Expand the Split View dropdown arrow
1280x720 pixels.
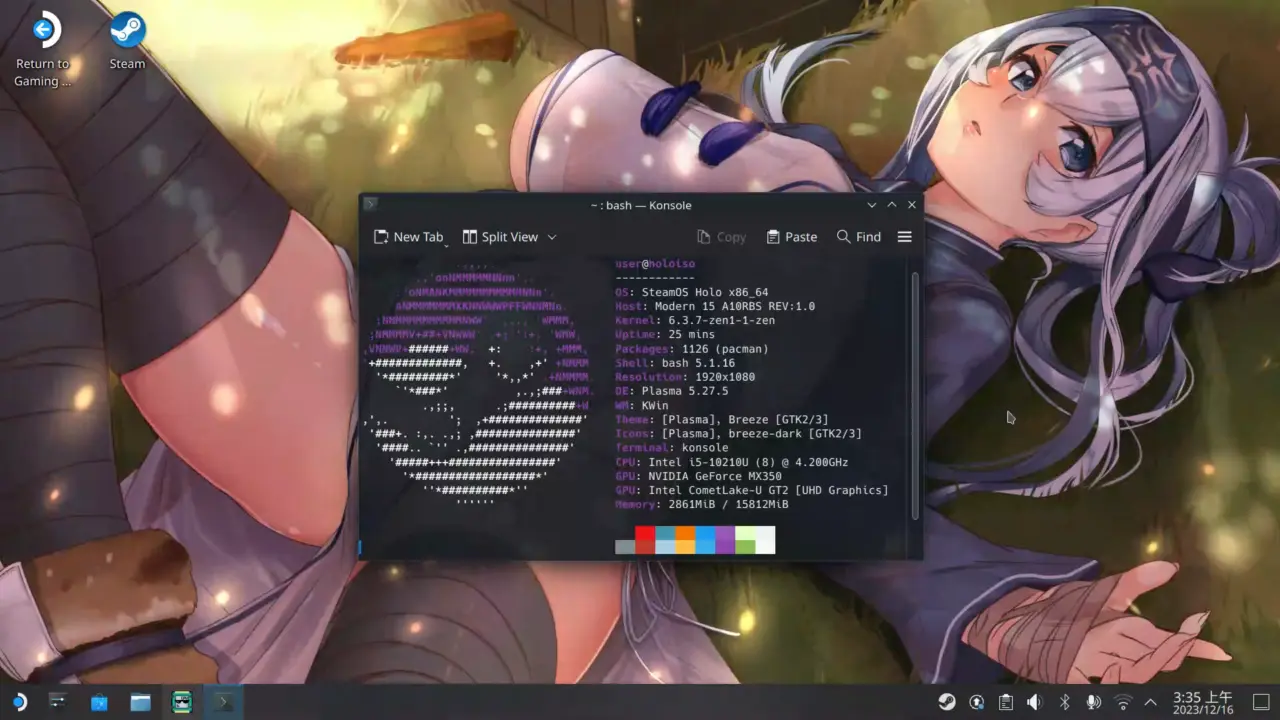point(552,237)
